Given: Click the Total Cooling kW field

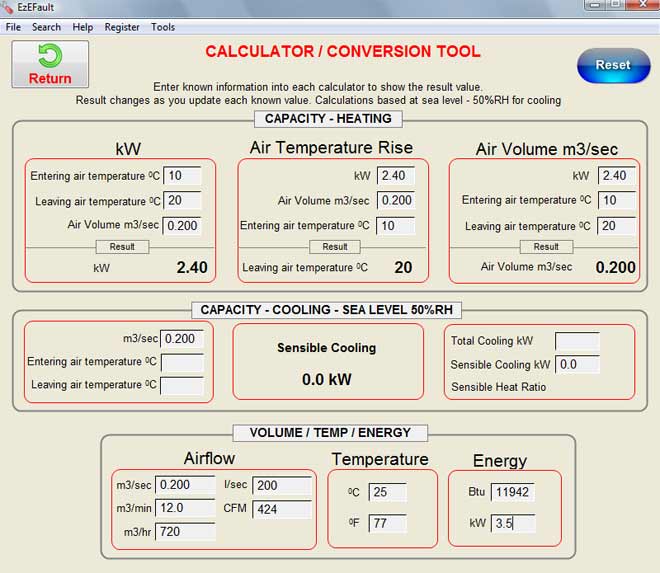Looking at the screenshot, I should [x=577, y=341].
